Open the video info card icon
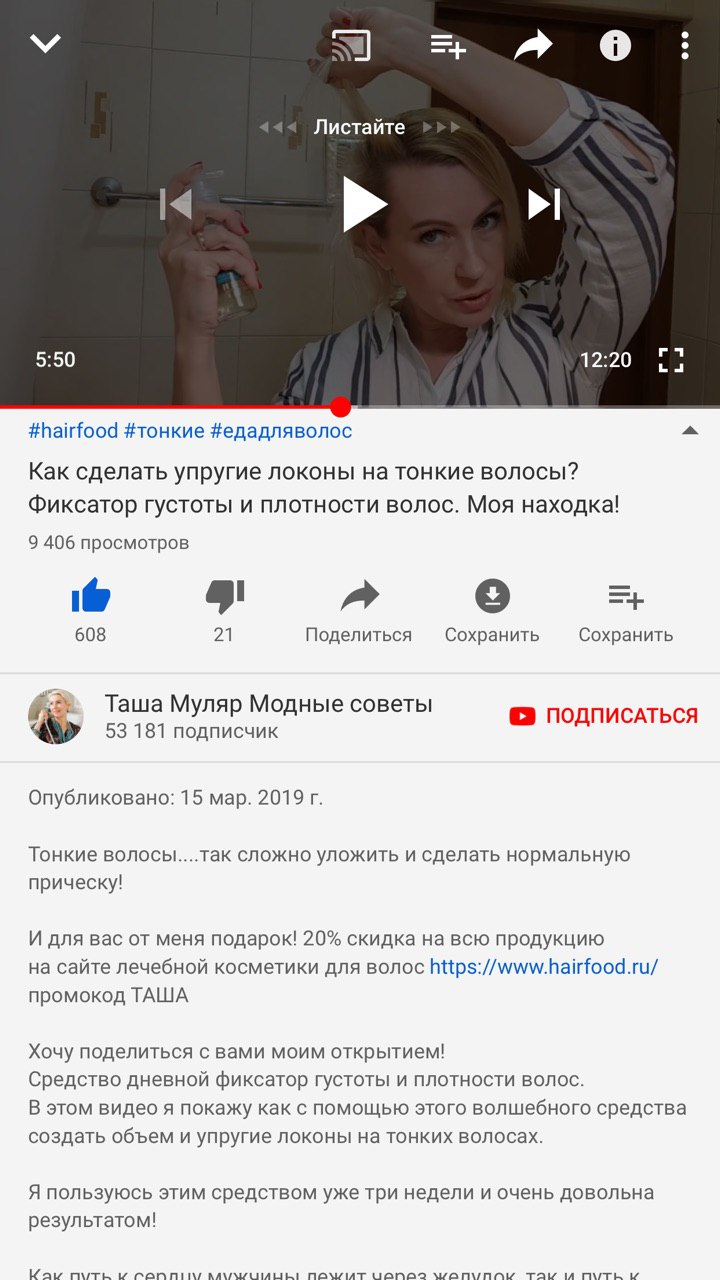The width and height of the screenshot is (720, 1280). (x=615, y=45)
